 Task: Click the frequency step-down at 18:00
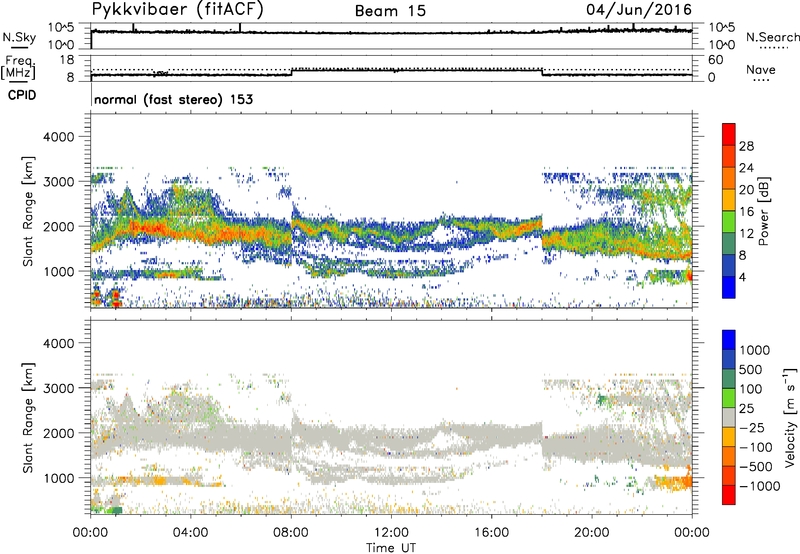point(542,72)
